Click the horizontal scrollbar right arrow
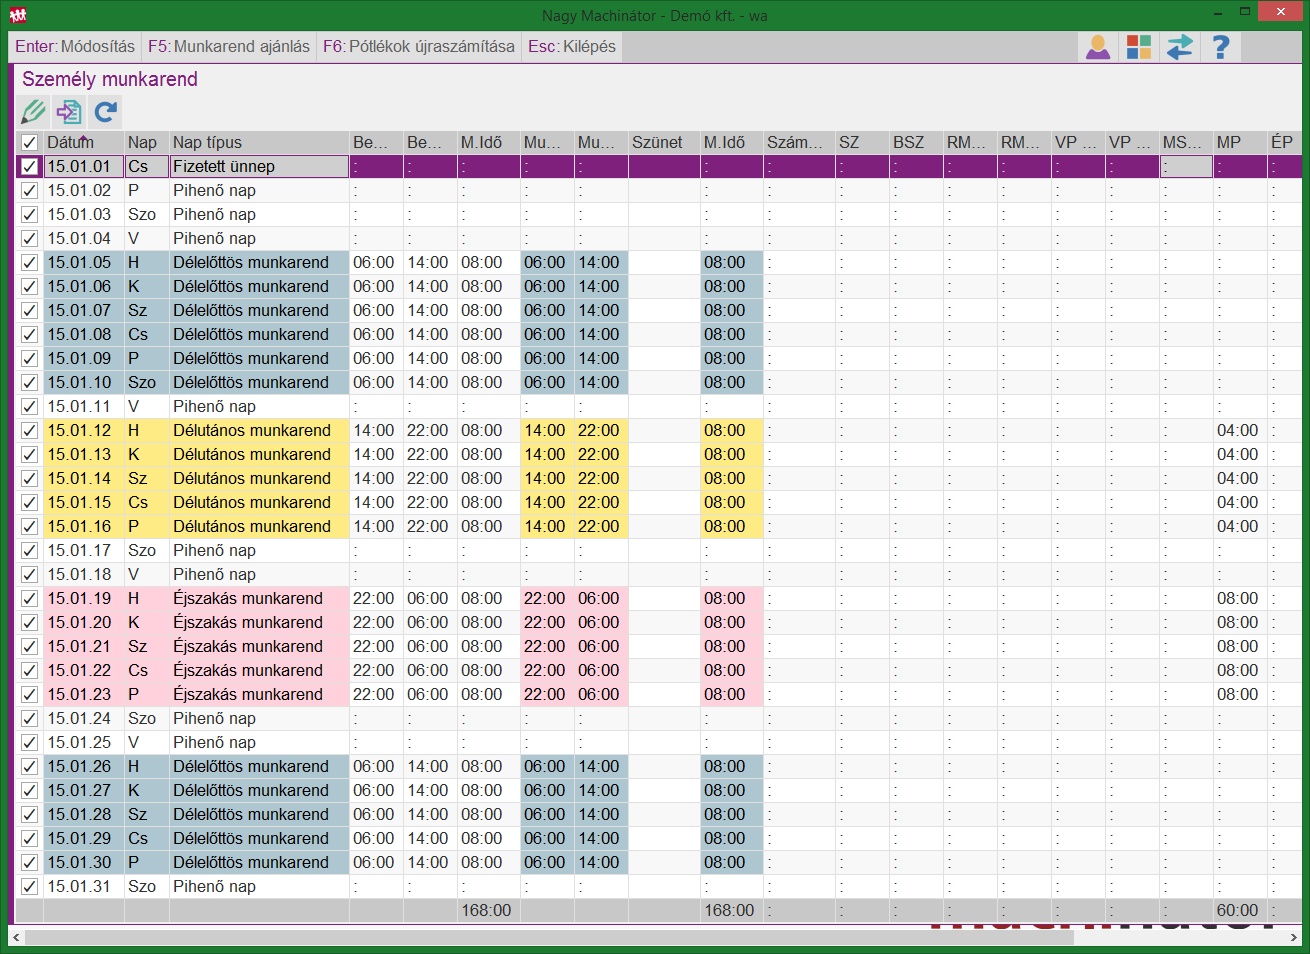 click(x=1293, y=937)
